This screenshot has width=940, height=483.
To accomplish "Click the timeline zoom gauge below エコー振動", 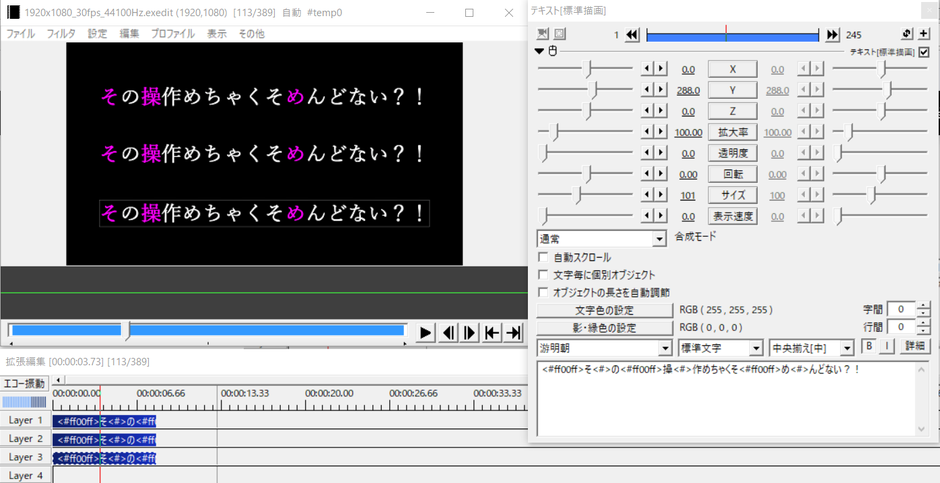I will click(25, 402).
